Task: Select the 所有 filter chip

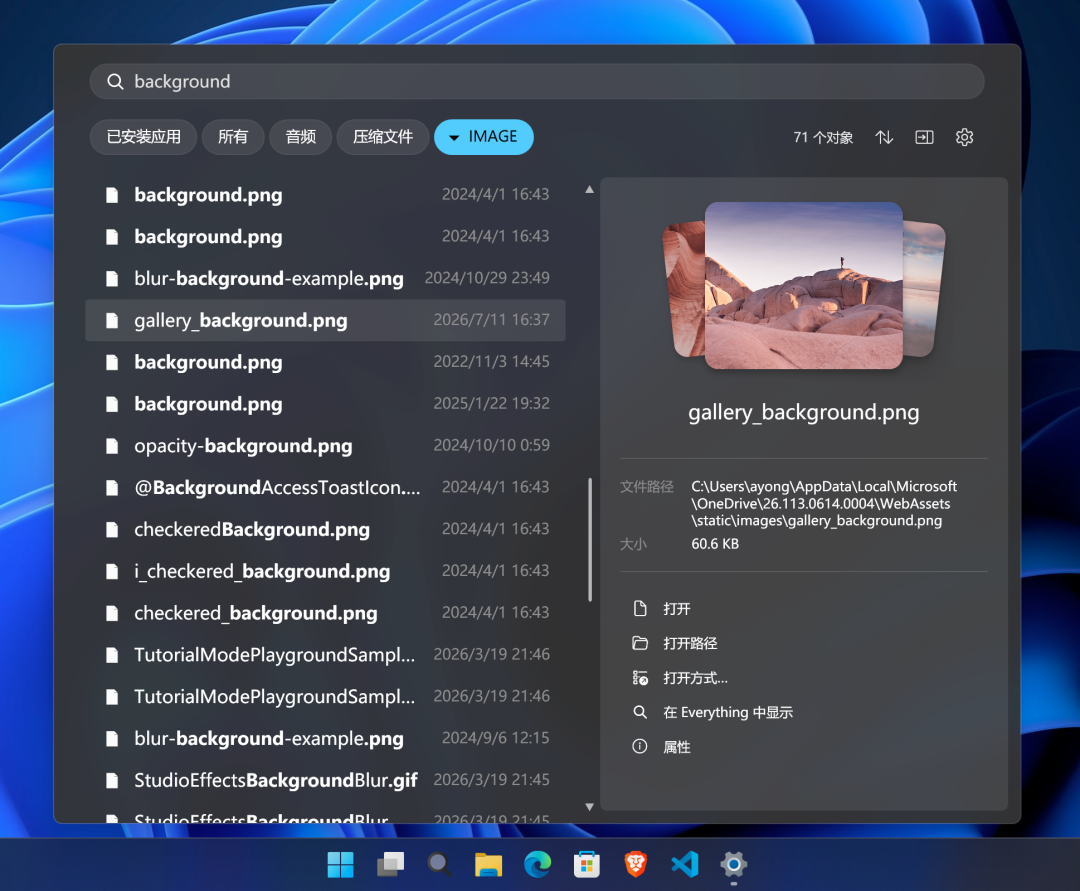Action: click(x=233, y=137)
